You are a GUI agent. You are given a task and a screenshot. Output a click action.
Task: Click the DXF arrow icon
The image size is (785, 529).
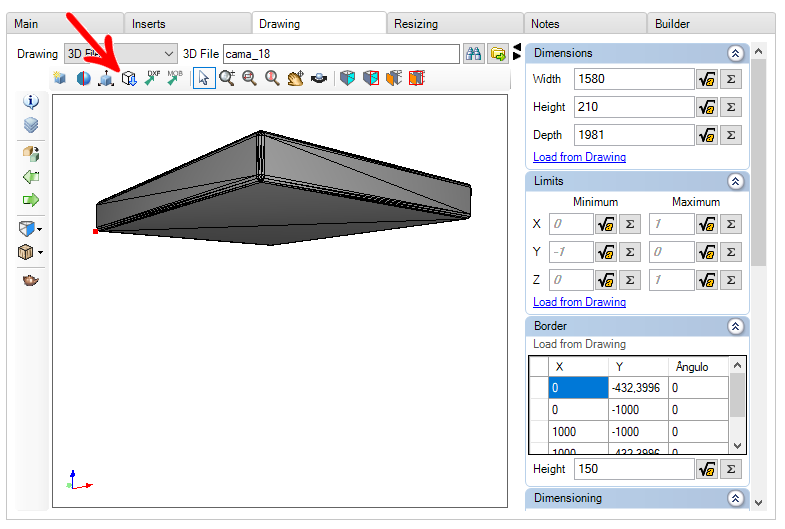(x=152, y=78)
